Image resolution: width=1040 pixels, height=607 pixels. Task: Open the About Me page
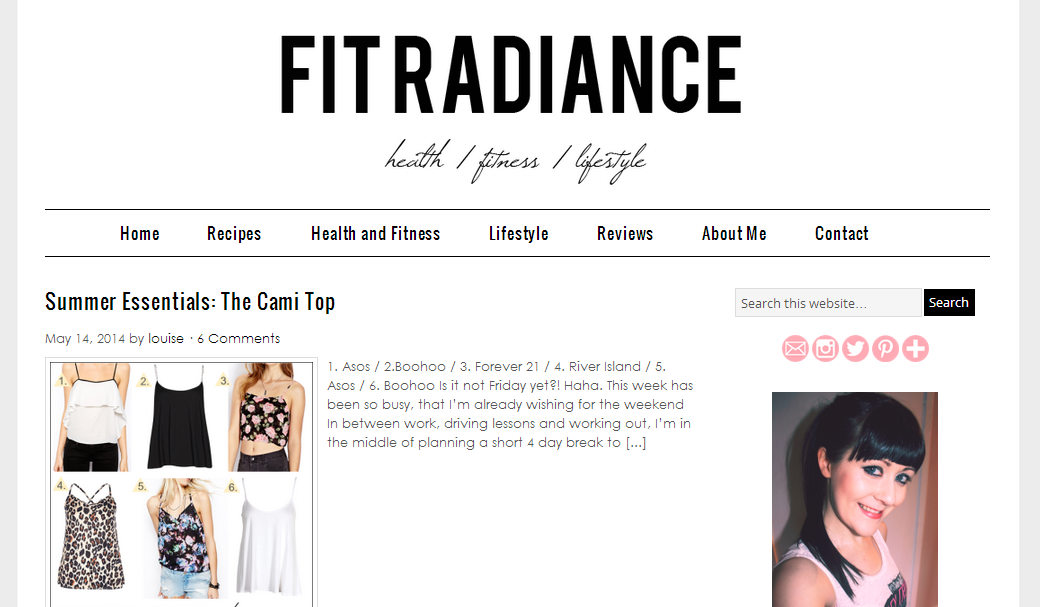click(x=734, y=234)
